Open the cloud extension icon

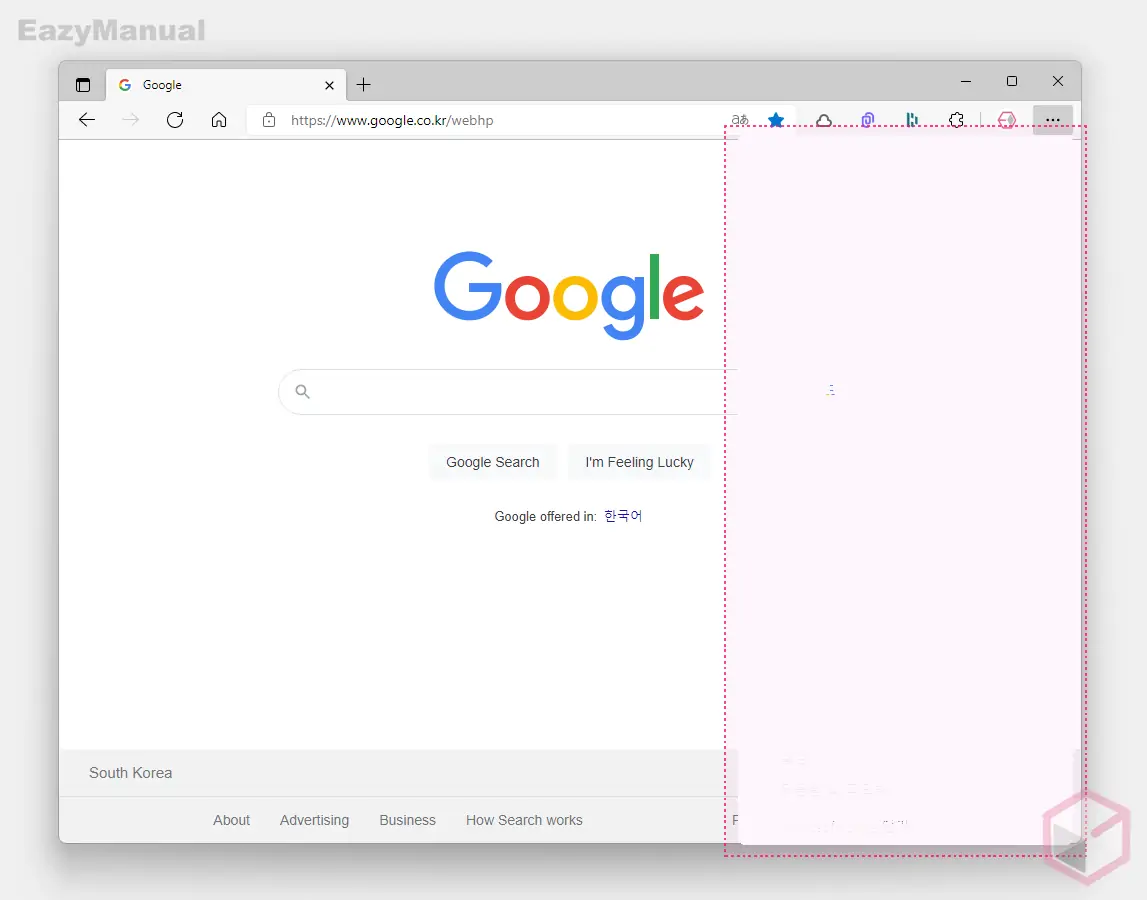[x=824, y=120]
